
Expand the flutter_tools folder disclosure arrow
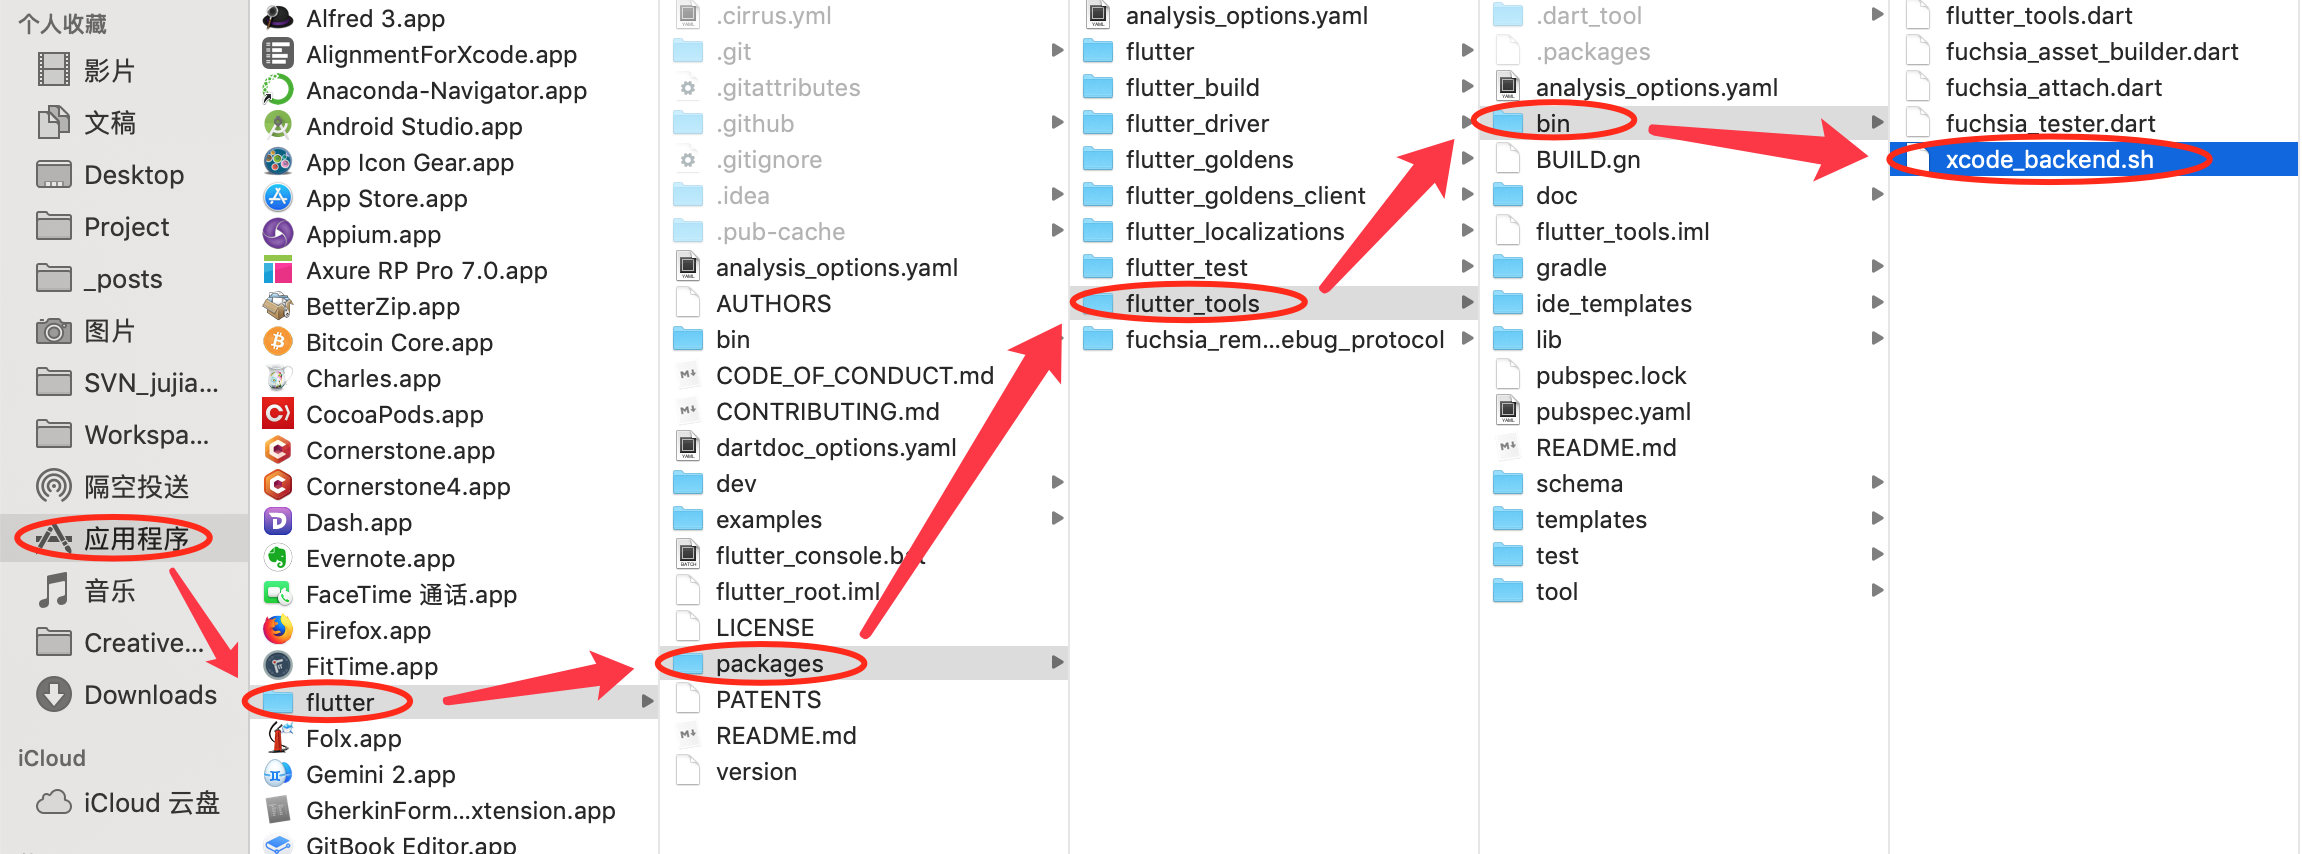pos(1467,302)
